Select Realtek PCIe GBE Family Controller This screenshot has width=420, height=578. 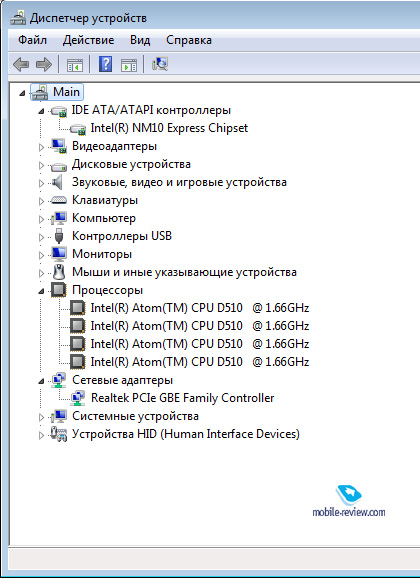pyautogui.click(x=183, y=398)
